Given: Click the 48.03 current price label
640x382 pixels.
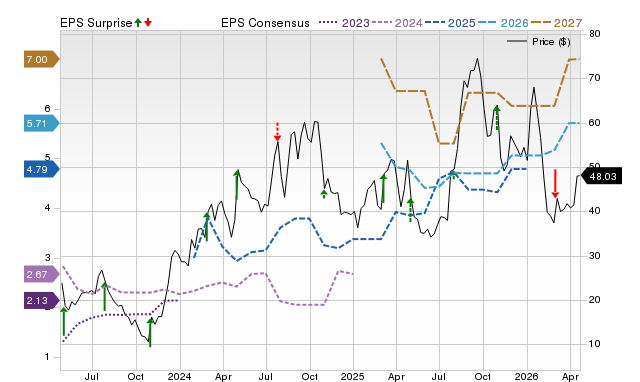Looking at the screenshot, I should [x=602, y=176].
